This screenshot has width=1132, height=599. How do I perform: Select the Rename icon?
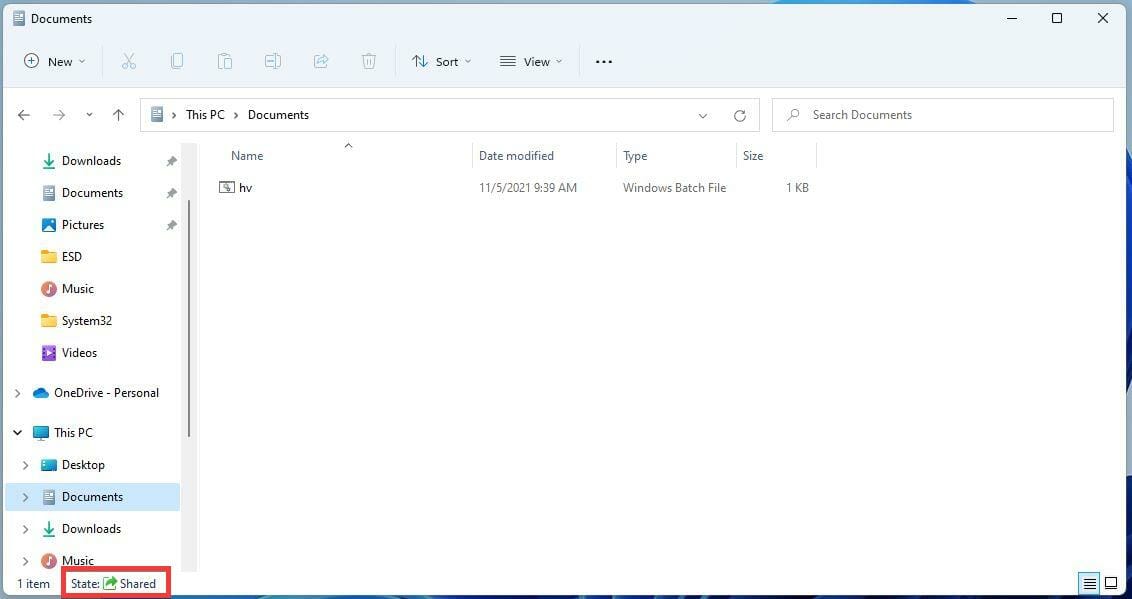(x=273, y=61)
